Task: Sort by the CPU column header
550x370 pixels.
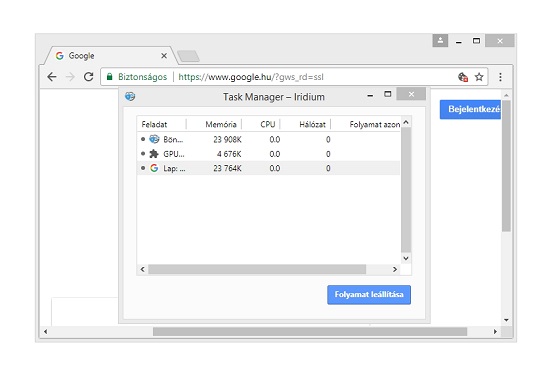Action: (x=268, y=125)
